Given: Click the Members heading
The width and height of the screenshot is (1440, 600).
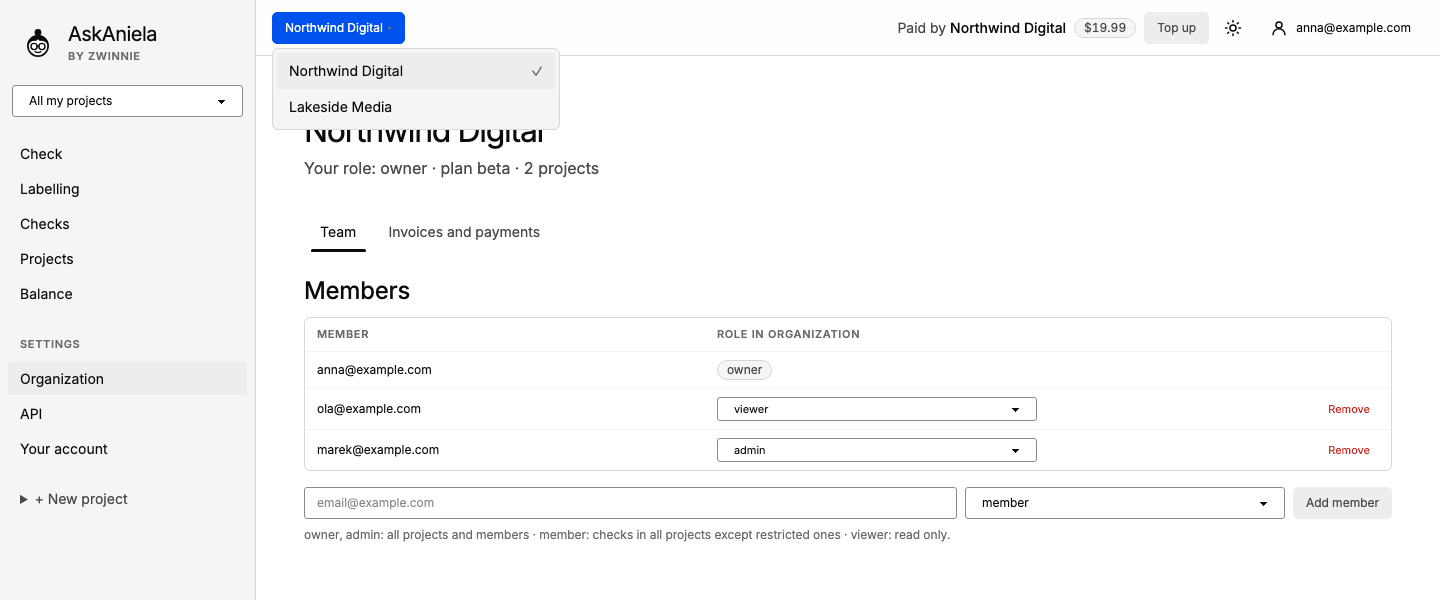Looking at the screenshot, I should (357, 291).
